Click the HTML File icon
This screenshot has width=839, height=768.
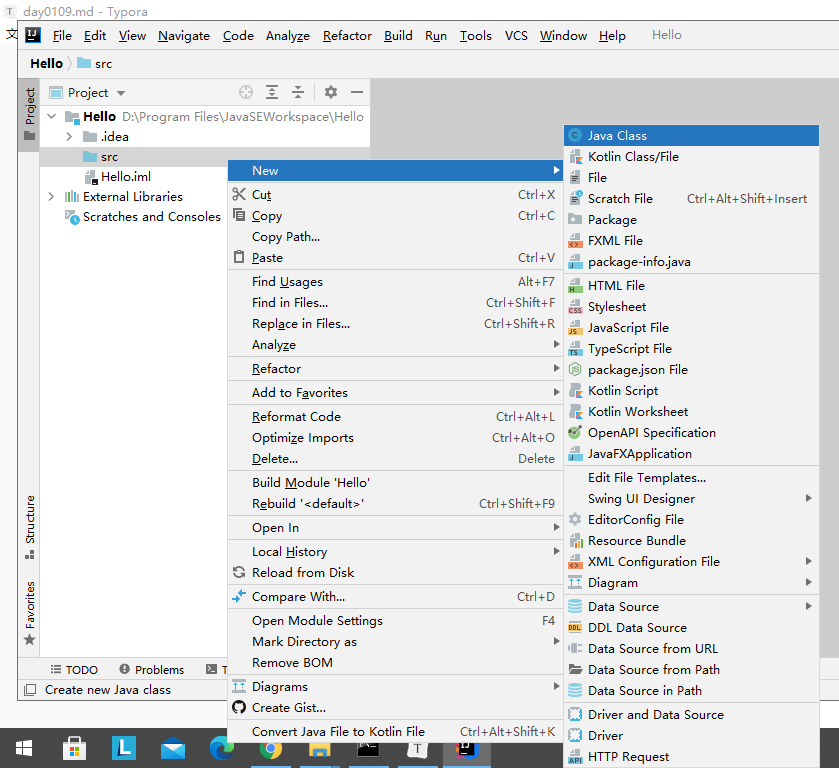575,285
